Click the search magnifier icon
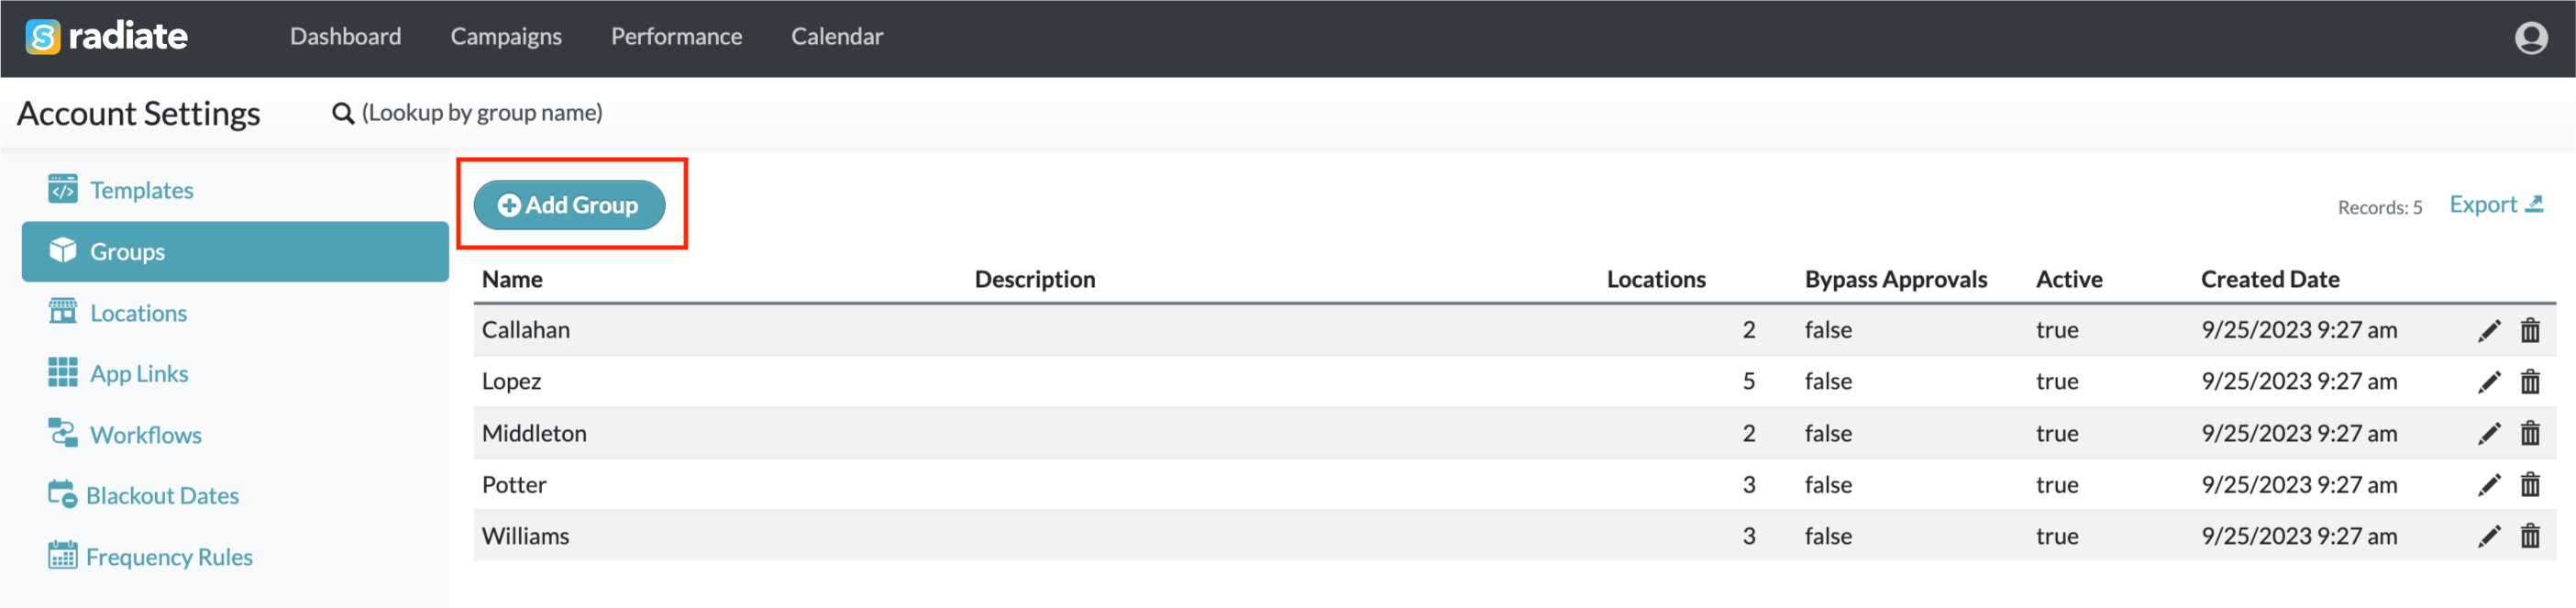This screenshot has height=608, width=2576. (343, 113)
